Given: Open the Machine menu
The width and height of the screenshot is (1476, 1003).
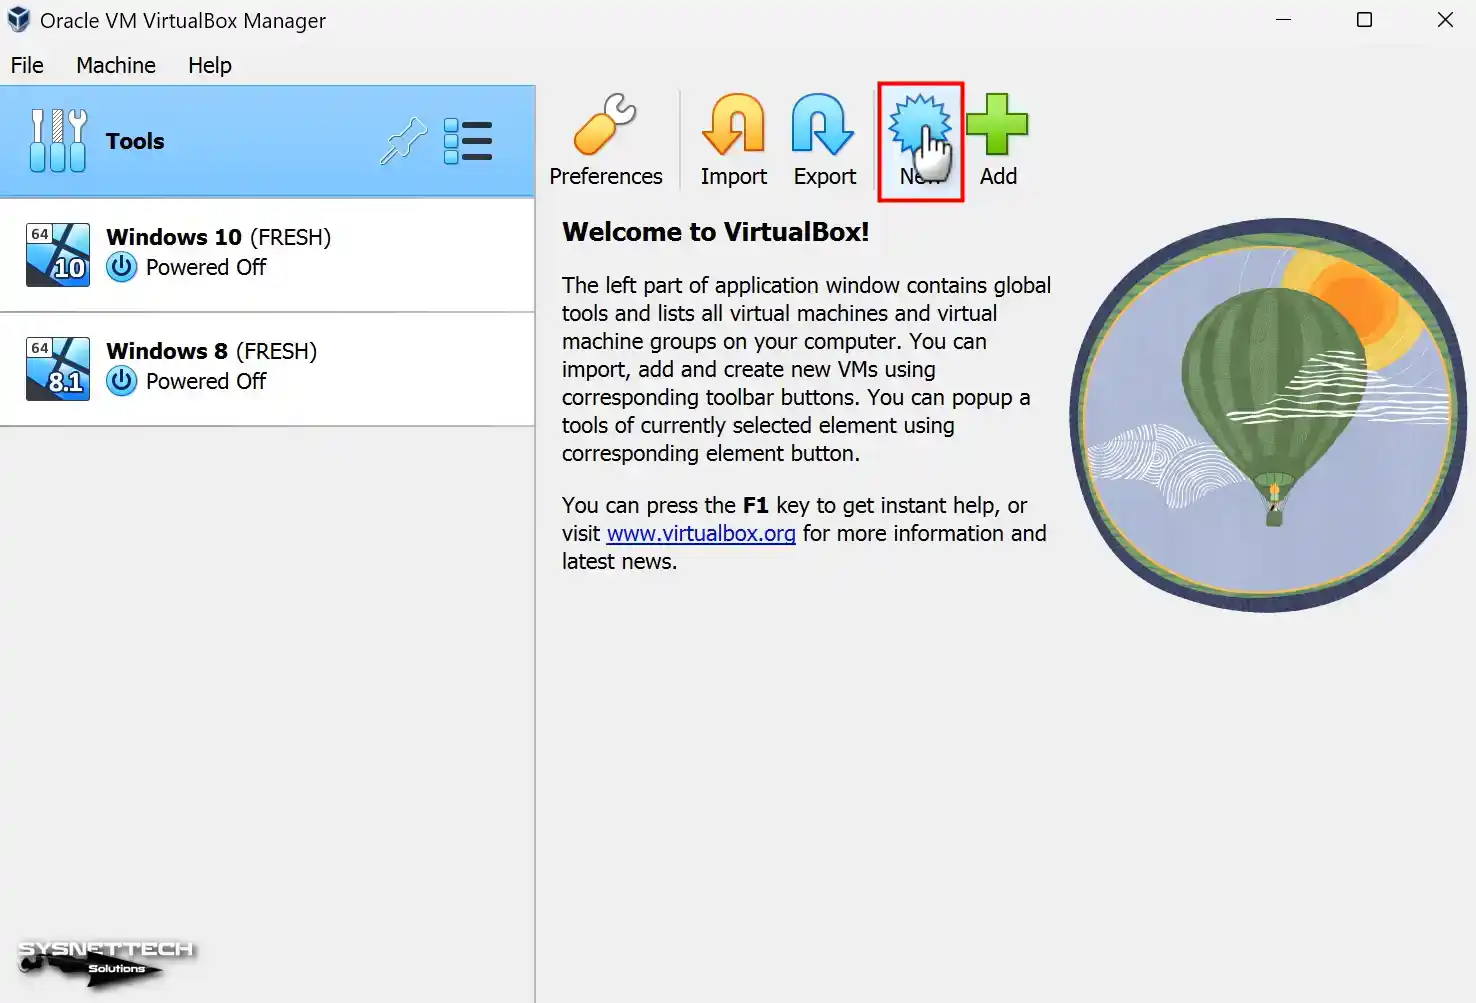Looking at the screenshot, I should pyautogui.click(x=116, y=65).
